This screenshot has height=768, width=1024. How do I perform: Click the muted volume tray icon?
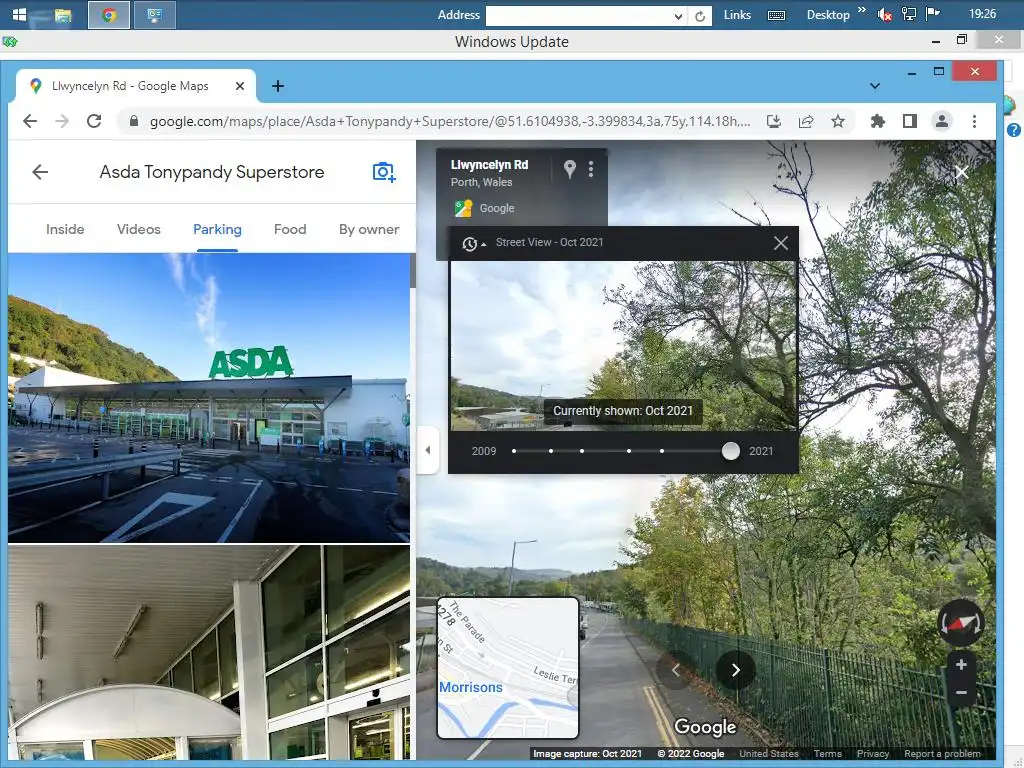pos(885,14)
